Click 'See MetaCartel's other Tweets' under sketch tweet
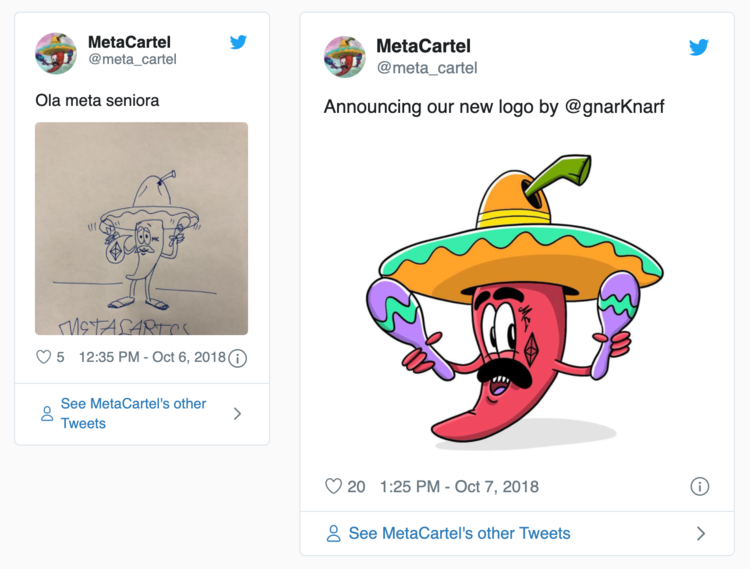 coord(133,414)
